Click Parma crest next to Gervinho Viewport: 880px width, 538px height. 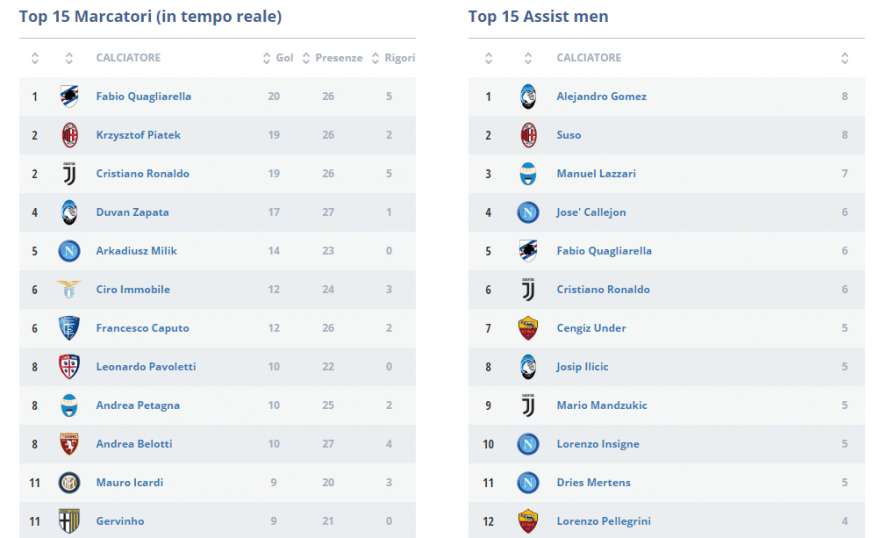[69, 521]
